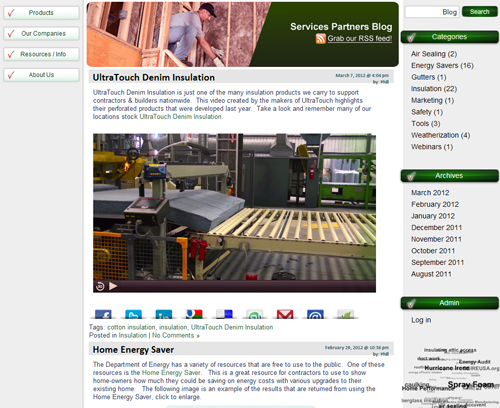
Task: Share via blue email @ icon
Action: 315,314
